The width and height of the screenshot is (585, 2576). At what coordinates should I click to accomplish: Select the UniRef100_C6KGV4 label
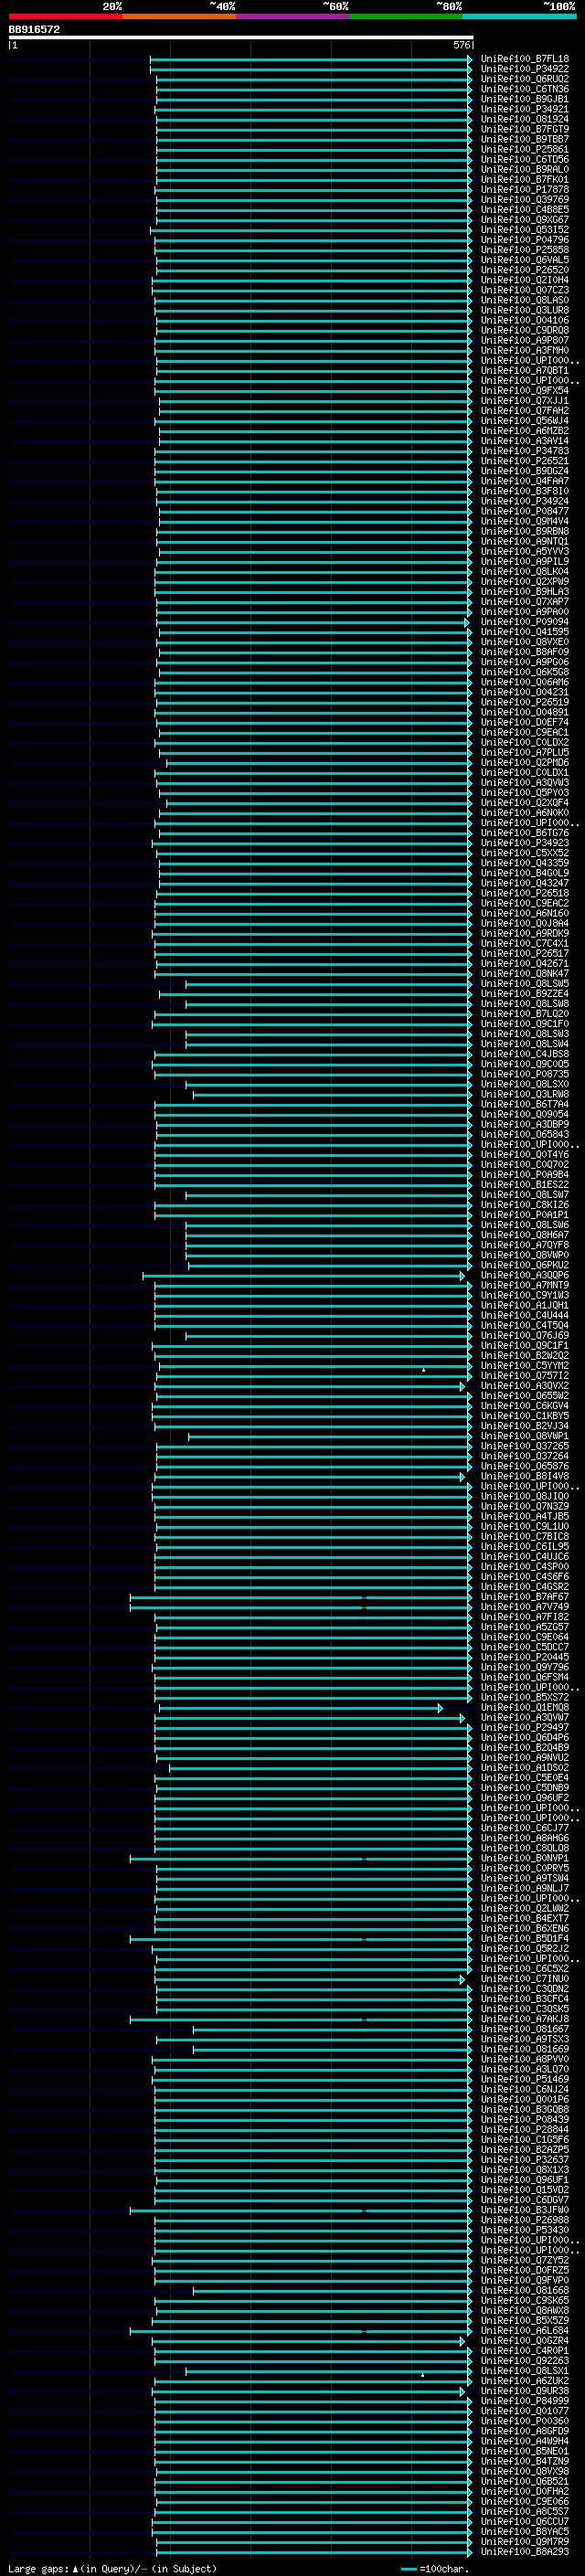tap(524, 1406)
